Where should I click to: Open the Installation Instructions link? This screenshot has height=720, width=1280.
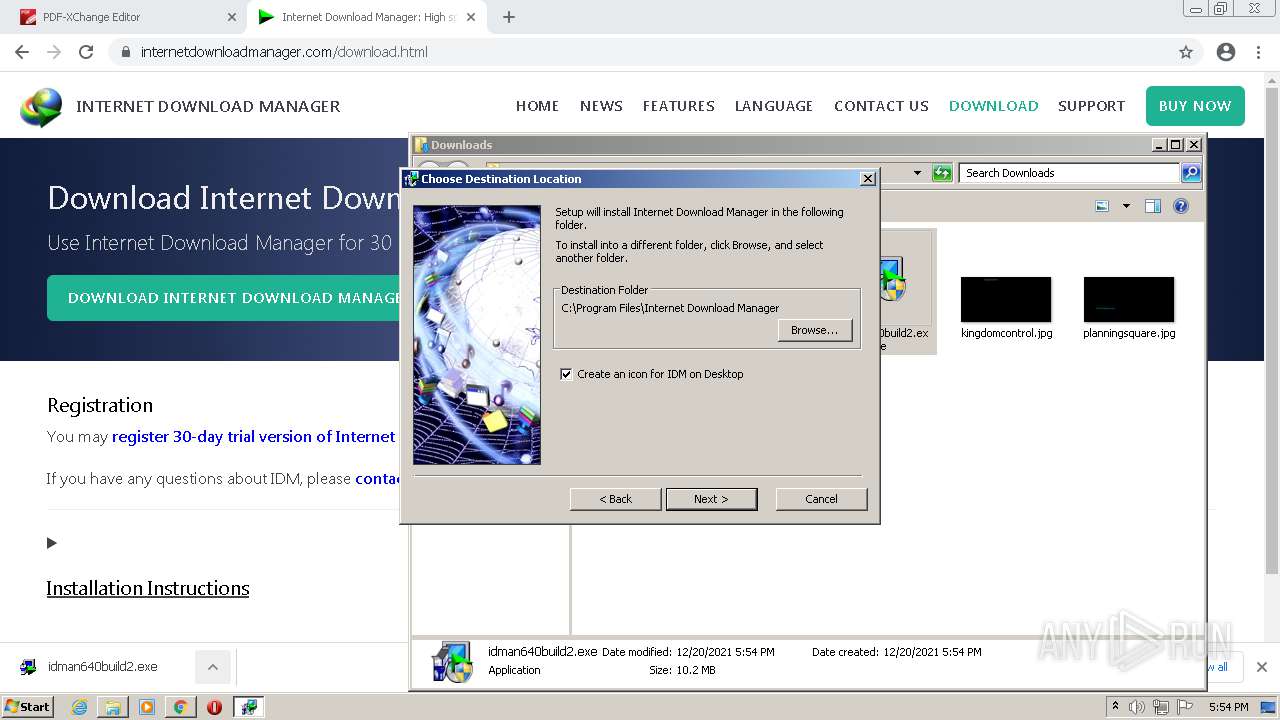148,588
